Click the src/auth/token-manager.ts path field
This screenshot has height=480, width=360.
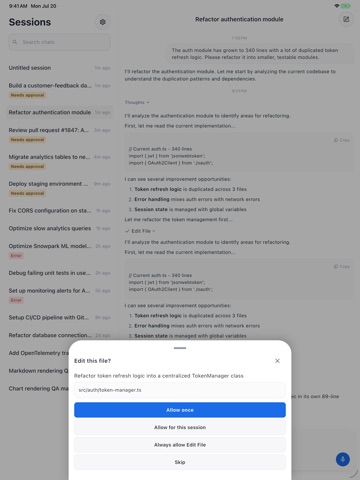pos(180,390)
